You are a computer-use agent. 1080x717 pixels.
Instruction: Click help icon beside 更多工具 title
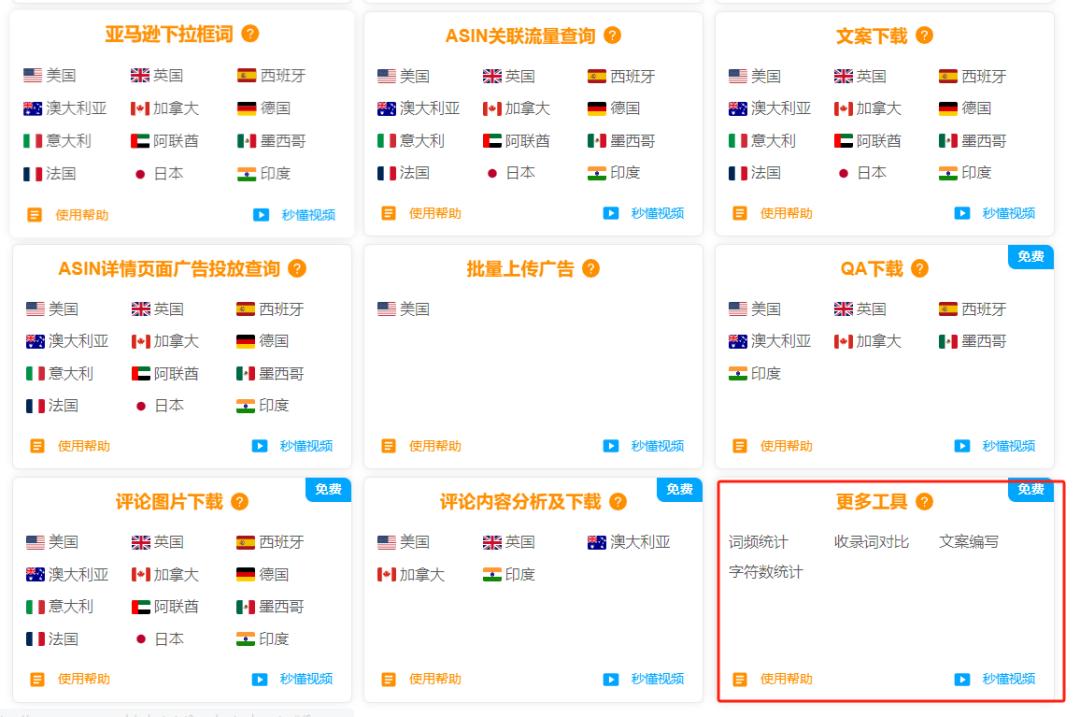coord(924,501)
